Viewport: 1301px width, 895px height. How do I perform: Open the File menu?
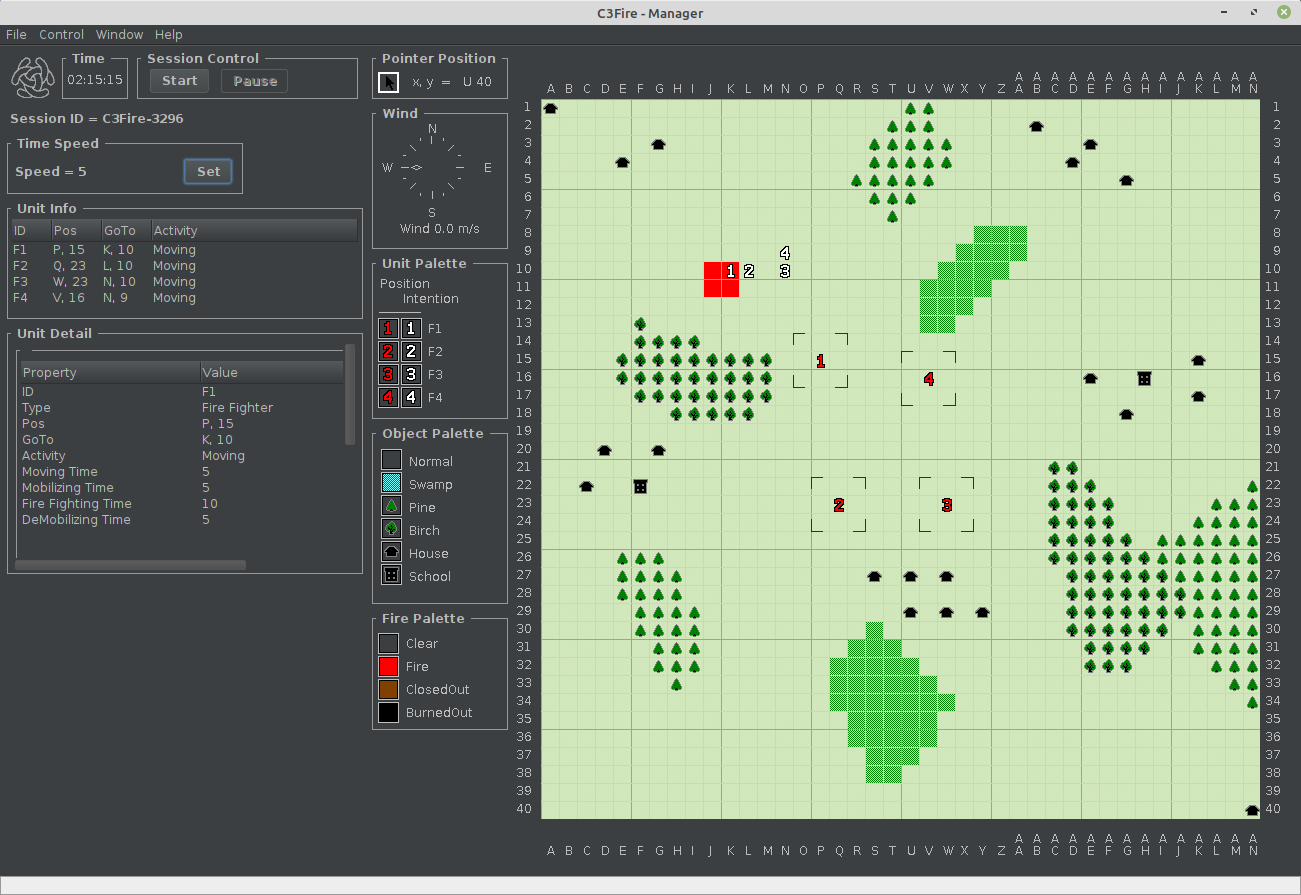point(16,34)
